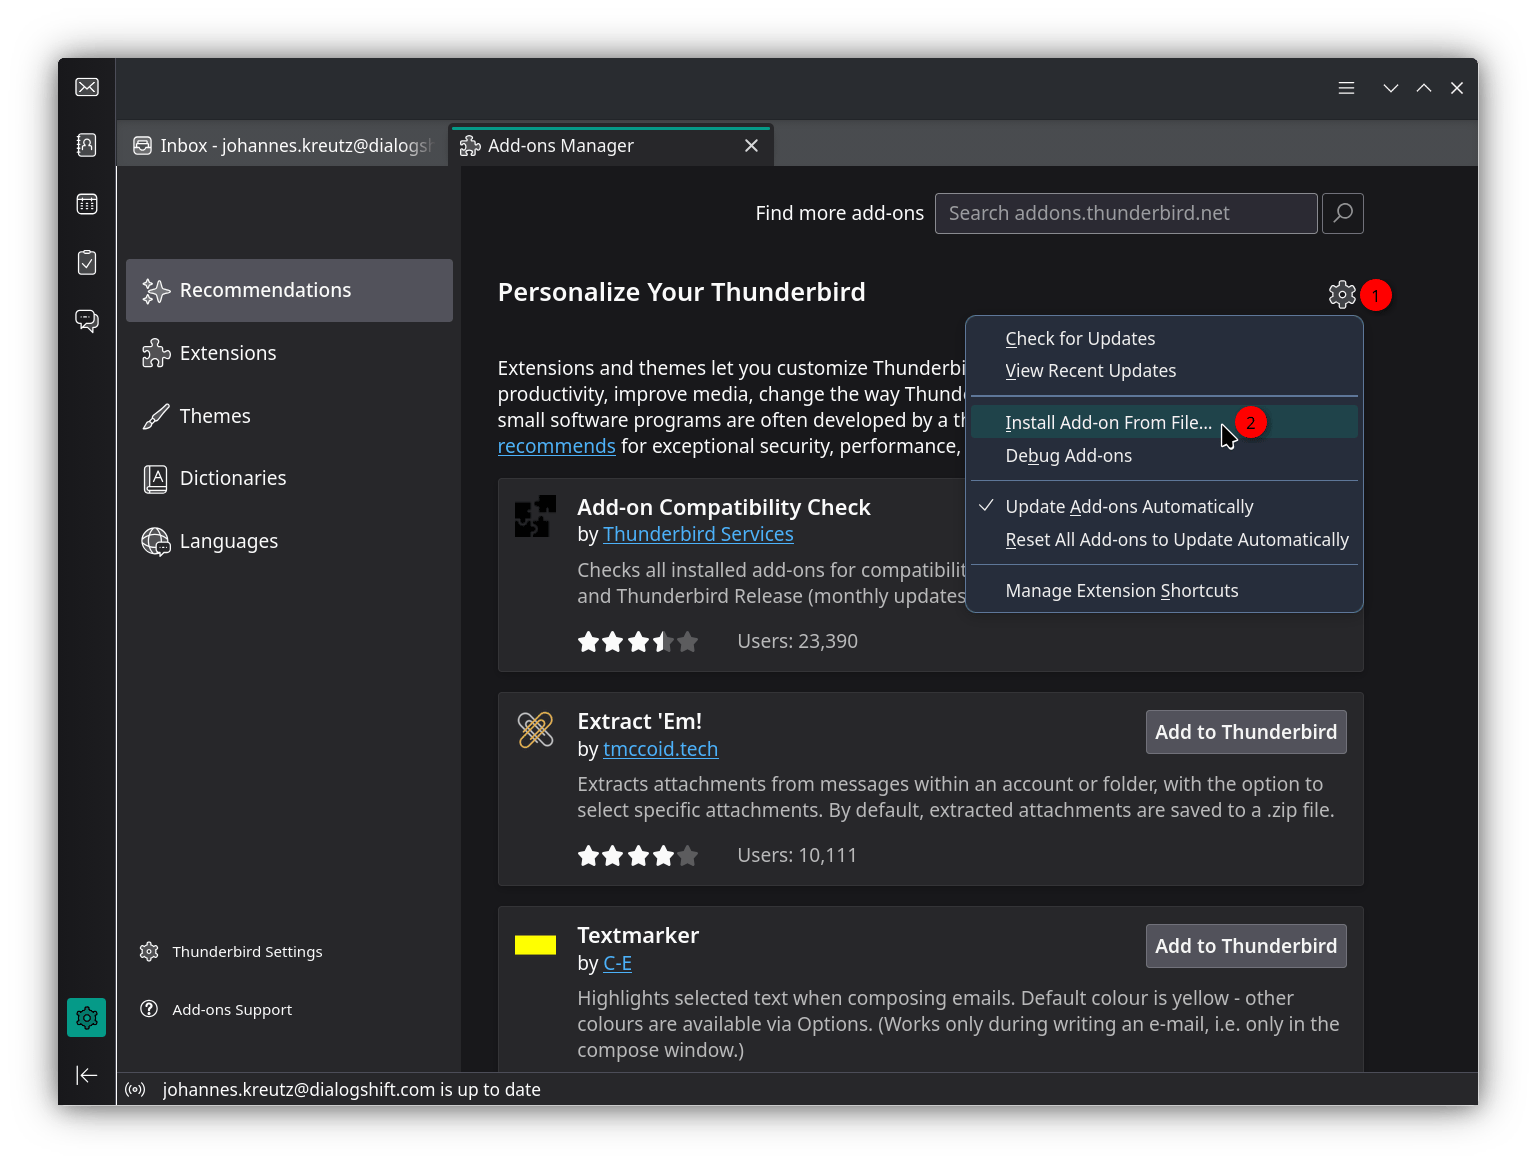1537x1164 pixels.
Task: Open the C-E author link
Action: click(x=617, y=964)
